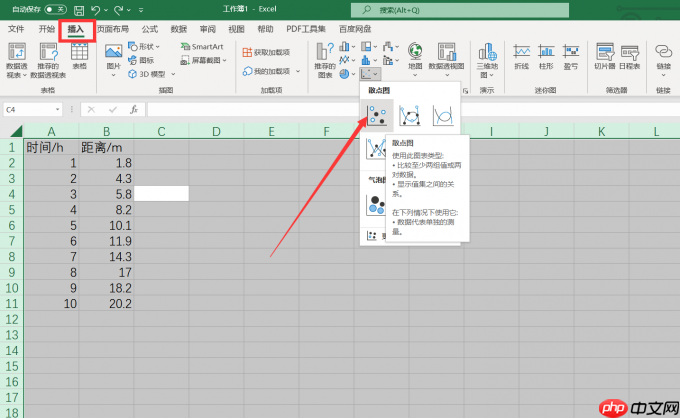Insert Pictures (图片)
Viewport: 680px width, 418px height.
(114, 60)
